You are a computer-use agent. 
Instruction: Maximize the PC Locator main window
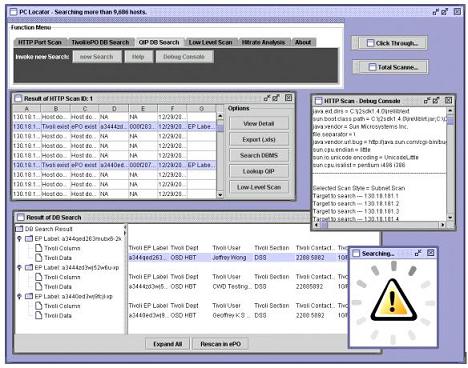coord(445,12)
